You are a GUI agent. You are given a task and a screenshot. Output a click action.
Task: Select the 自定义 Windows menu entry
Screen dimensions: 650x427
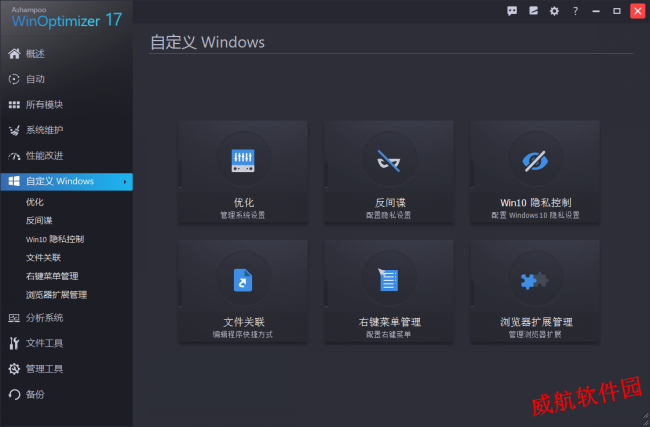tap(67, 182)
